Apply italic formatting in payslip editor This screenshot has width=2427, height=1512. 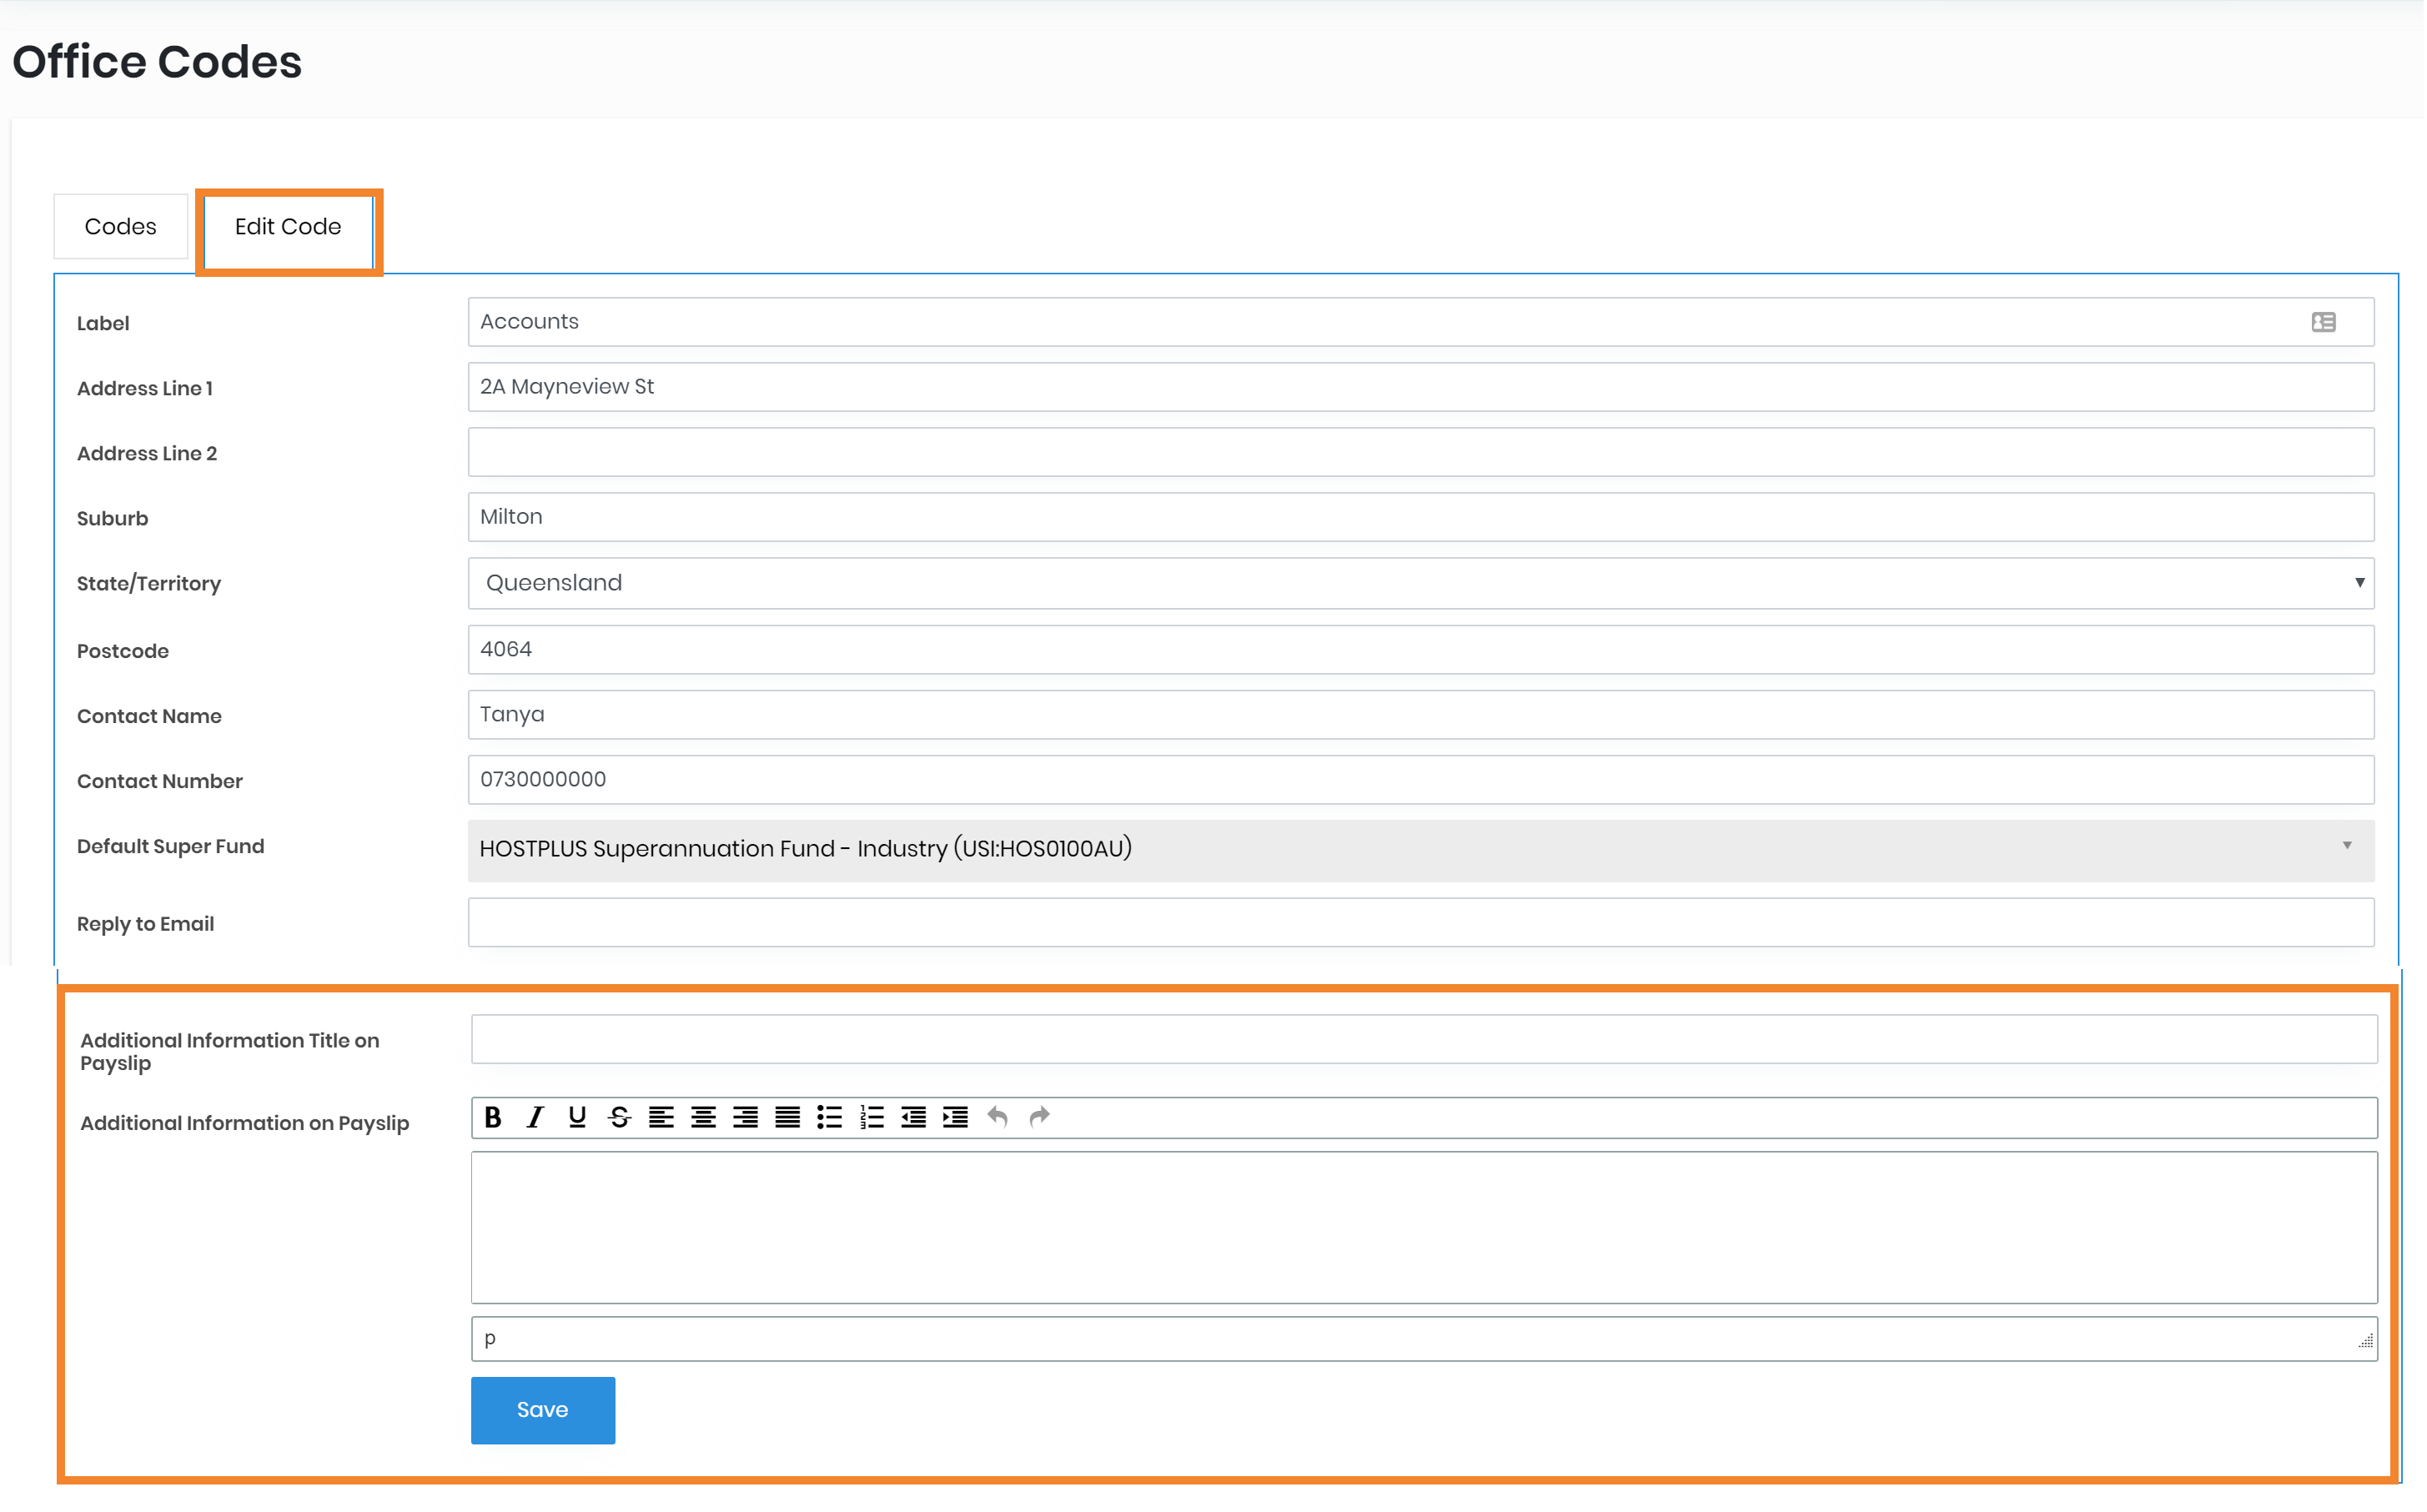(535, 1117)
